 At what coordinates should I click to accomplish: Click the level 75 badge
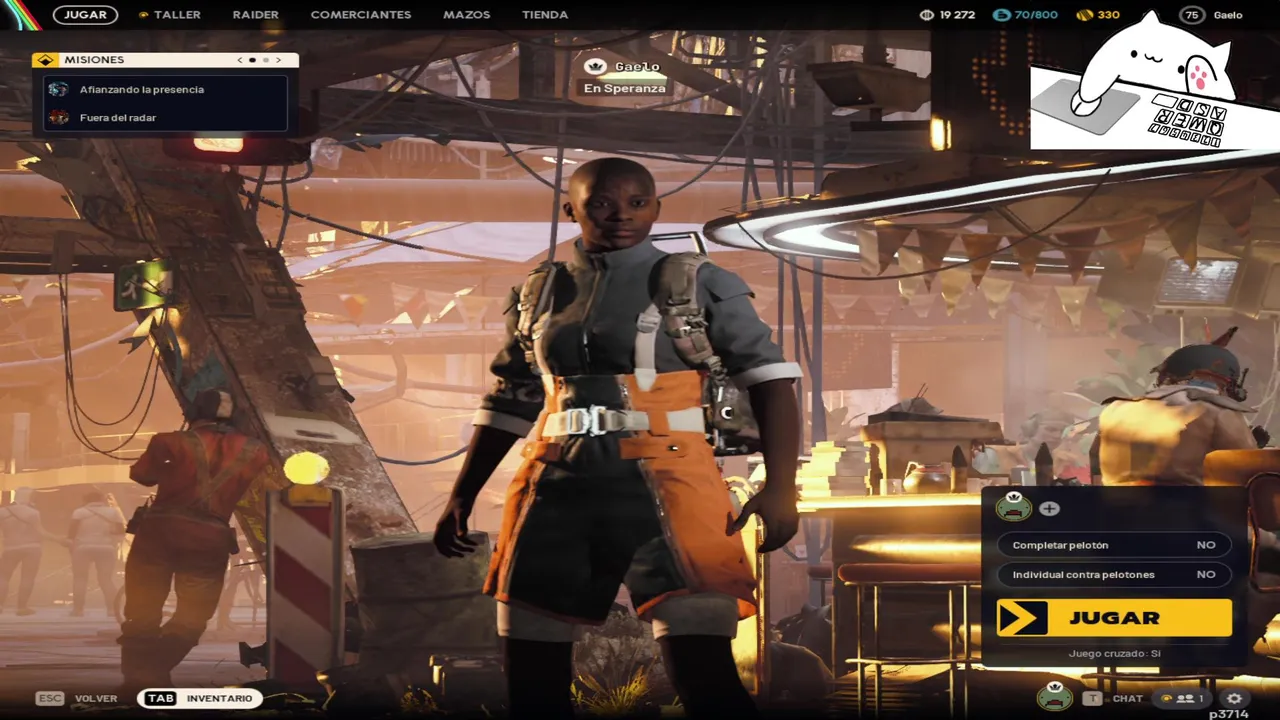tap(1192, 15)
